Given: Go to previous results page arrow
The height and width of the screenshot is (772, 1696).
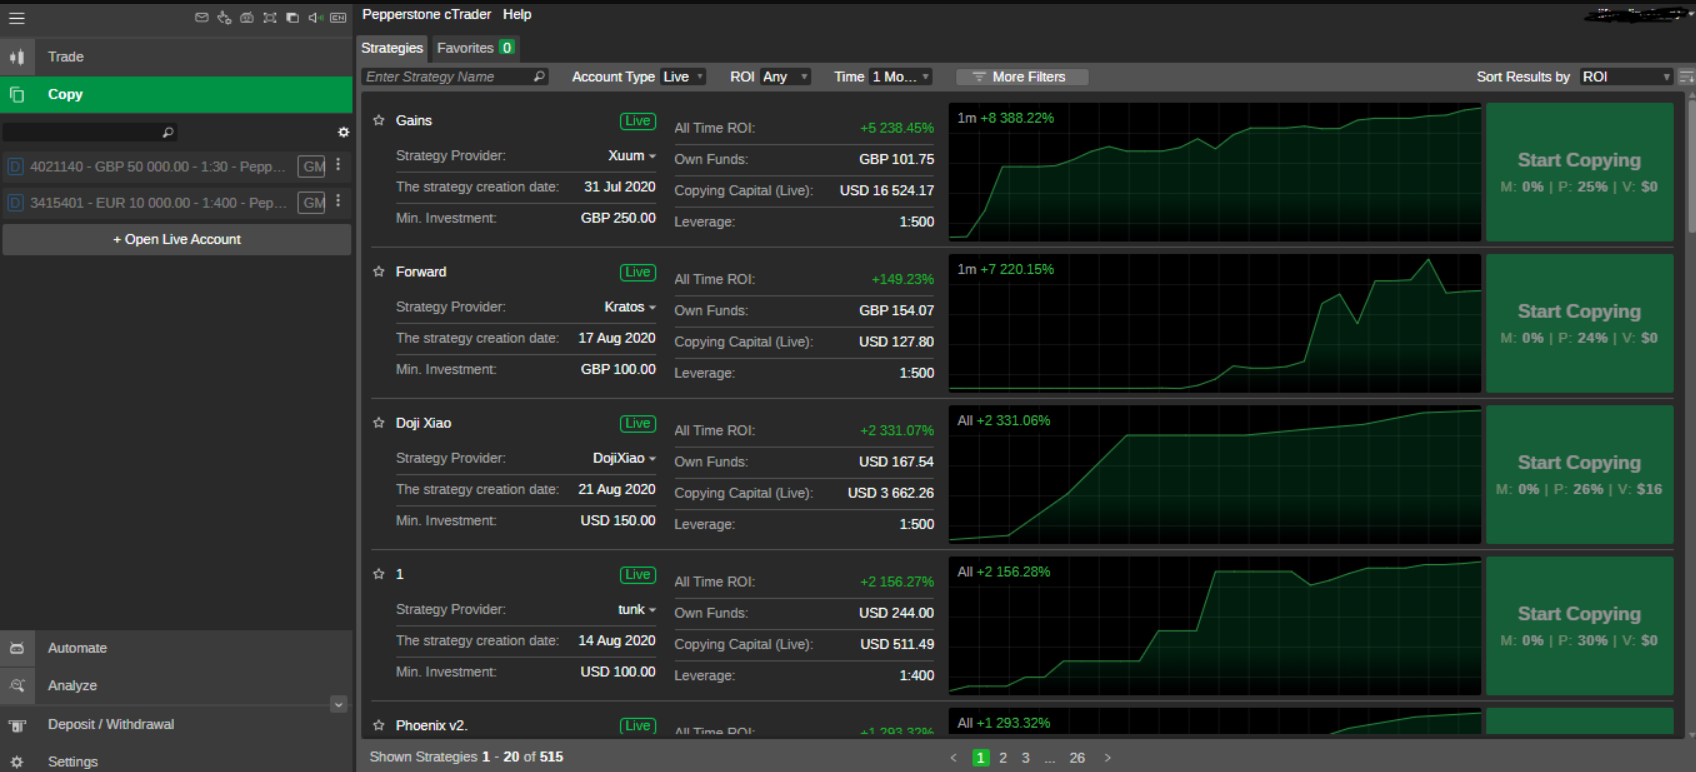Looking at the screenshot, I should 954,758.
